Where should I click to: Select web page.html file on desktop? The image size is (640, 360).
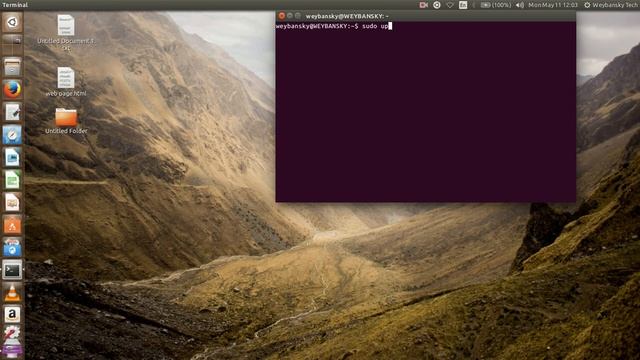click(x=66, y=82)
